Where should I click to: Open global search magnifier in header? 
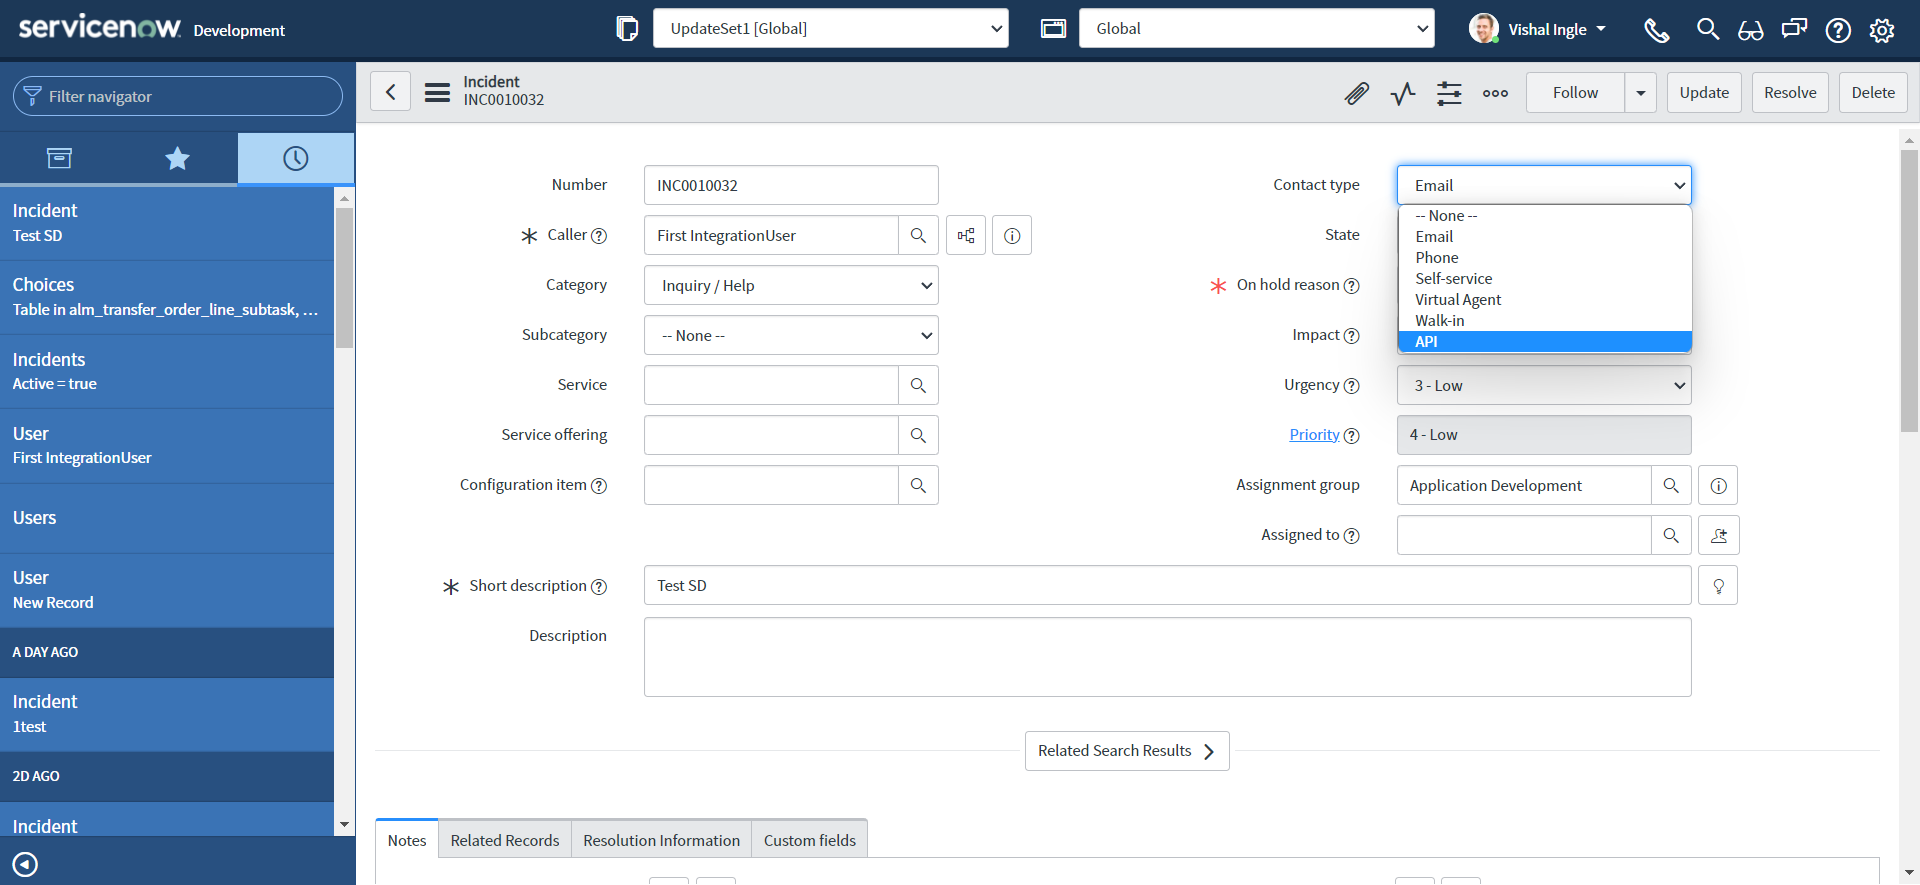tap(1708, 30)
